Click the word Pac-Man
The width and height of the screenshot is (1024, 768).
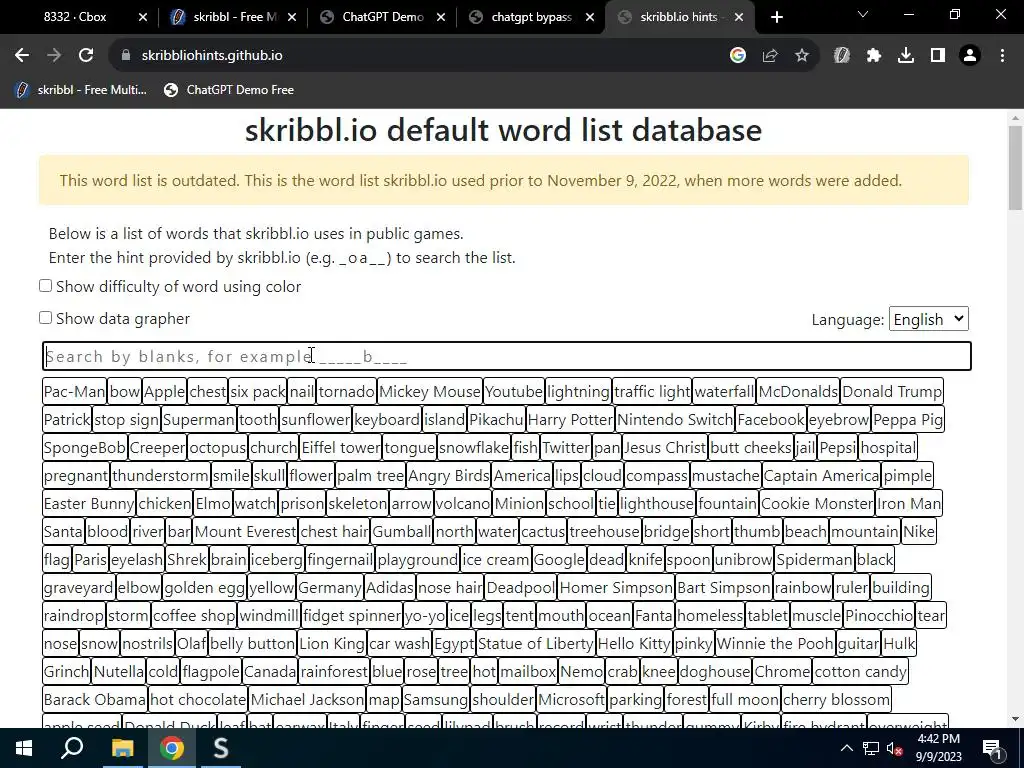click(x=74, y=392)
